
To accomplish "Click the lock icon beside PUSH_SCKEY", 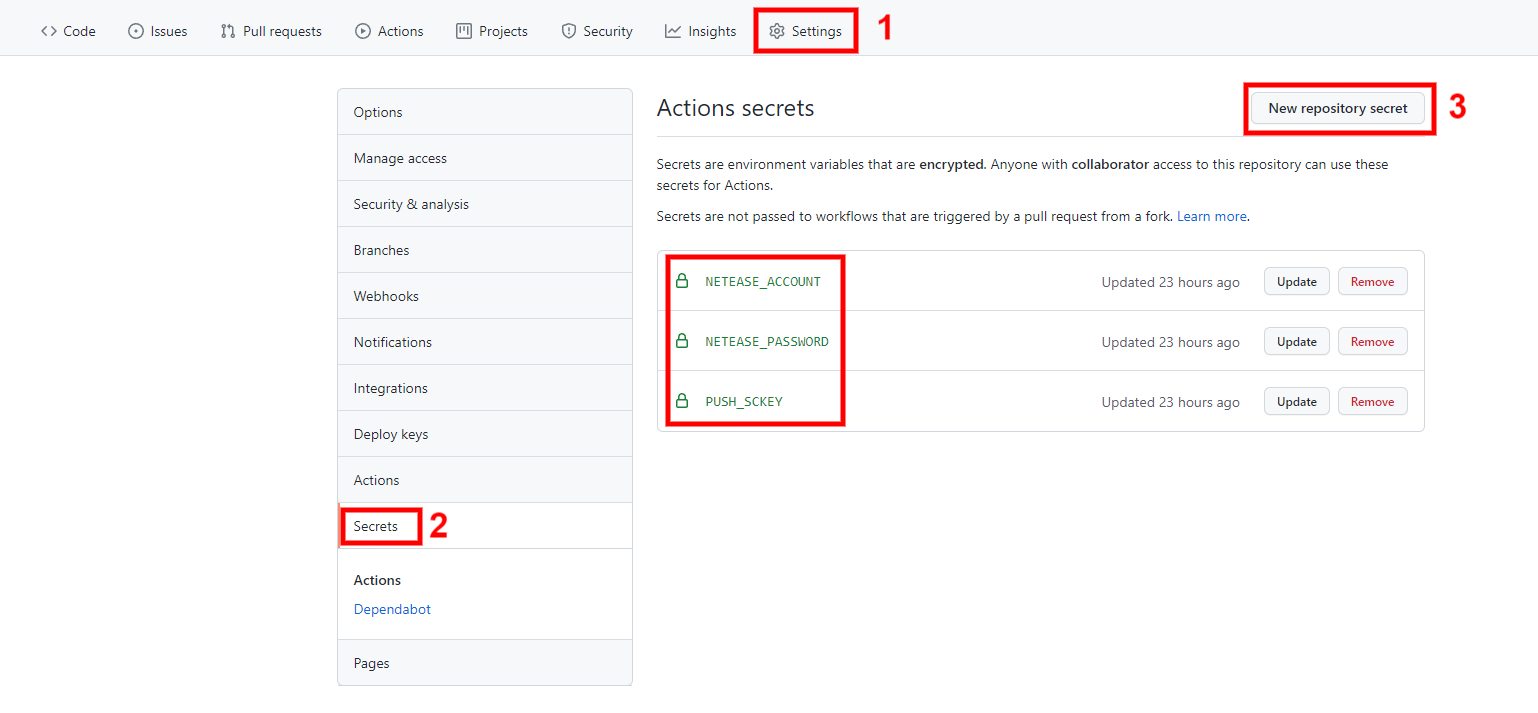I will pyautogui.click(x=682, y=402).
